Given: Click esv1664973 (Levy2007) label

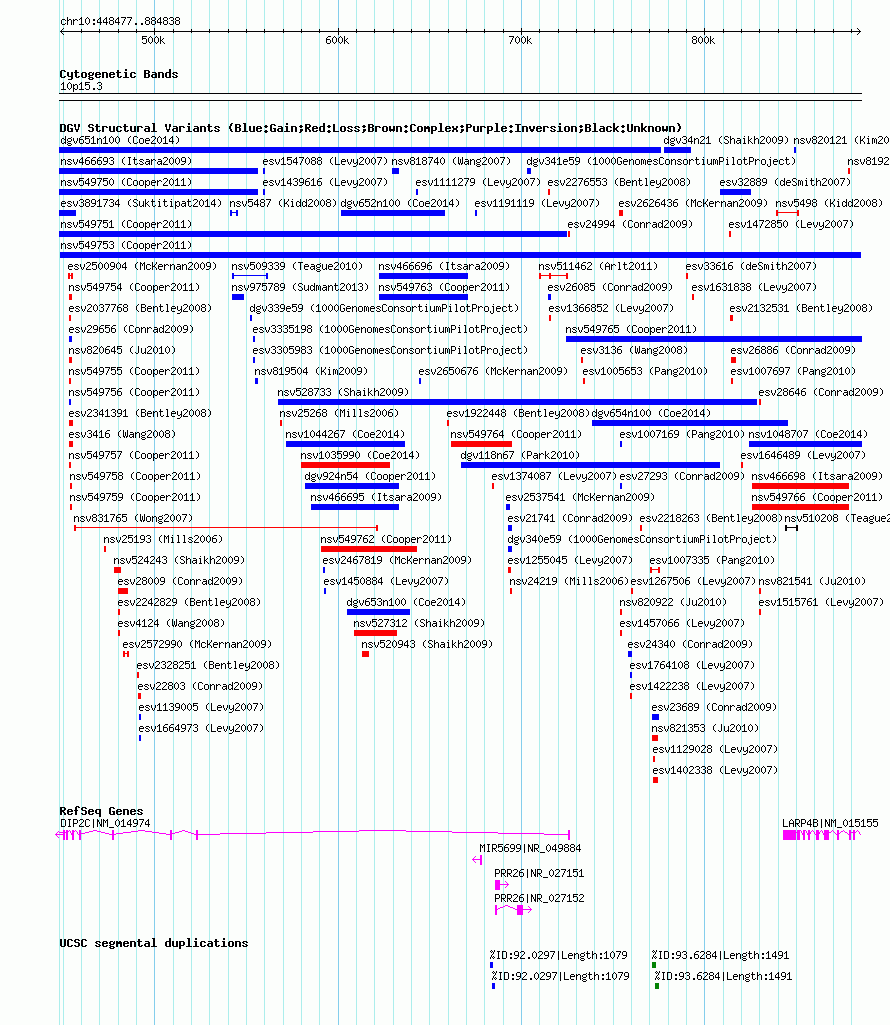Looking at the screenshot, I should [x=201, y=728].
